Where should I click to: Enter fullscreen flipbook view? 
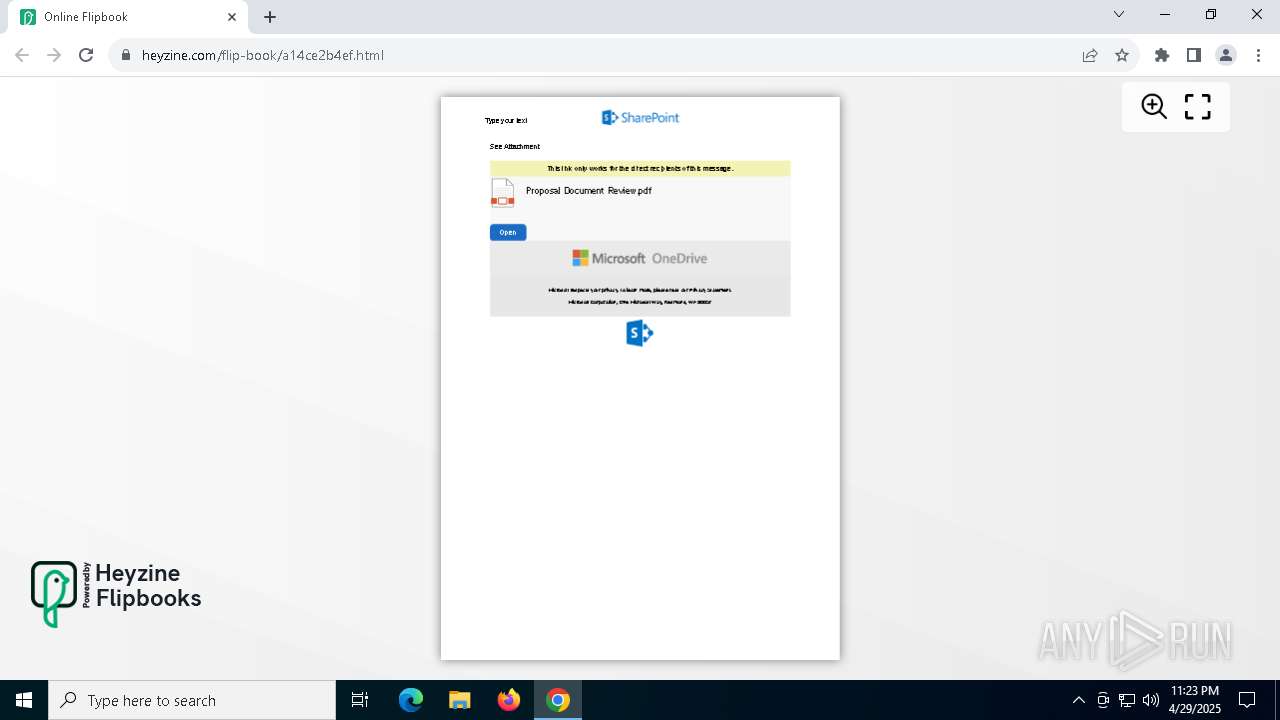(1198, 106)
